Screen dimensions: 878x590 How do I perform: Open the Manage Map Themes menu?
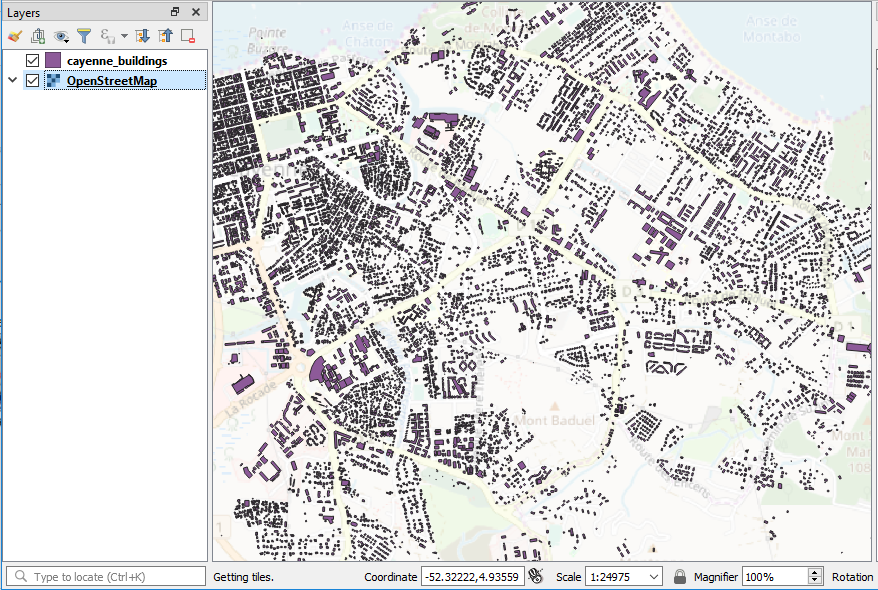click(60, 35)
